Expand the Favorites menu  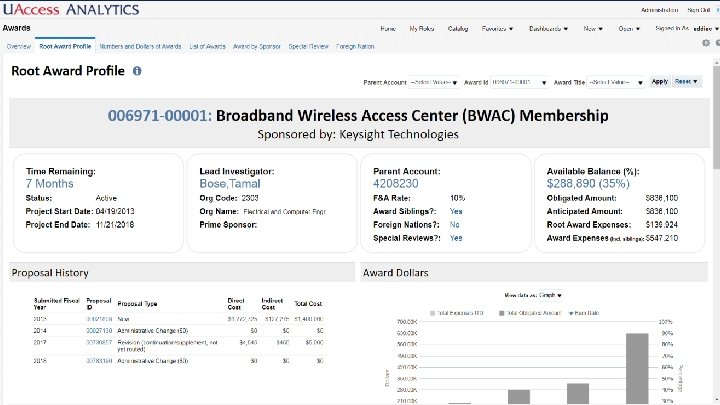click(x=497, y=28)
